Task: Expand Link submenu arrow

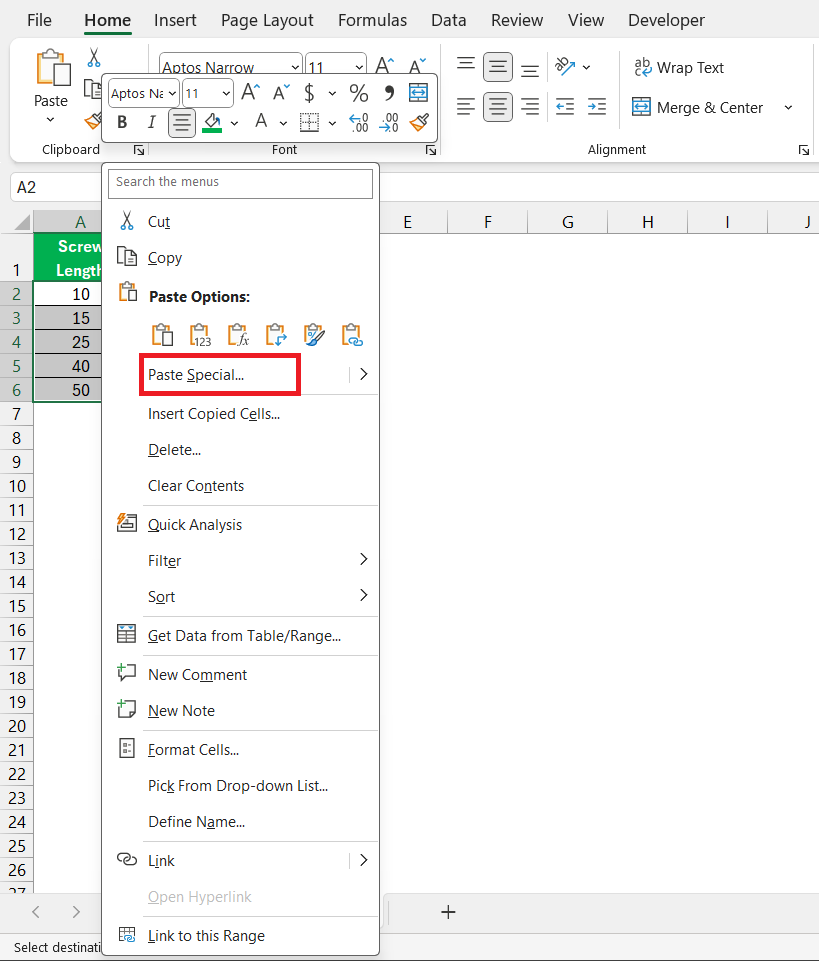Action: (x=364, y=860)
